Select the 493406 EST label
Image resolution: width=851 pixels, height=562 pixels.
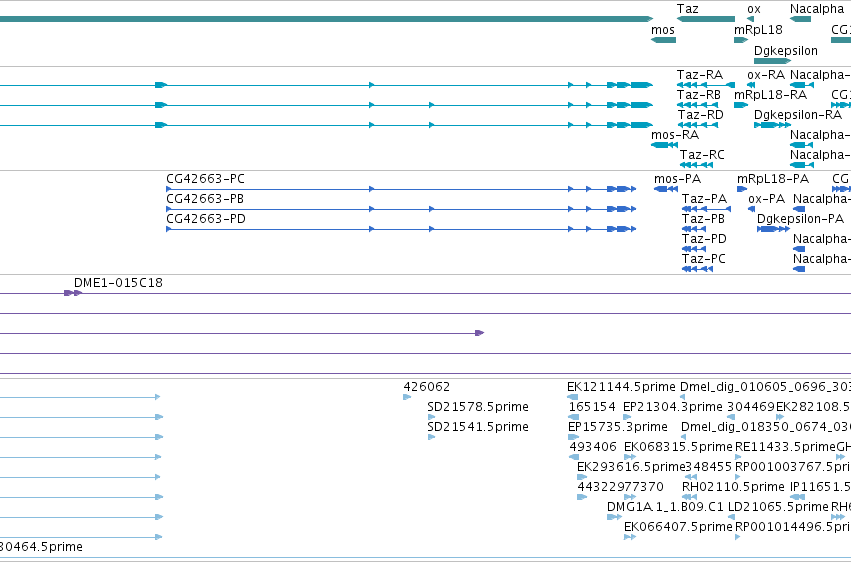click(x=593, y=447)
